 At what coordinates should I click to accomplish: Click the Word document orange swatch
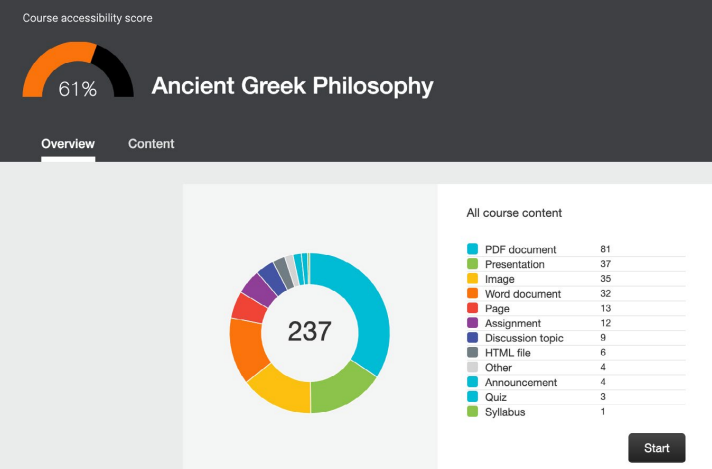472,294
